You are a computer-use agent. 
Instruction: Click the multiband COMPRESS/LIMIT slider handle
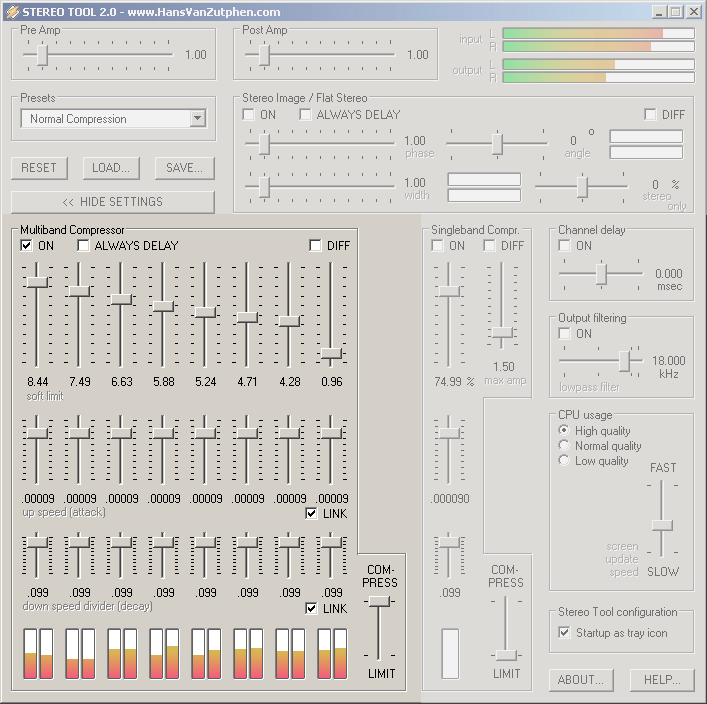coord(379,601)
